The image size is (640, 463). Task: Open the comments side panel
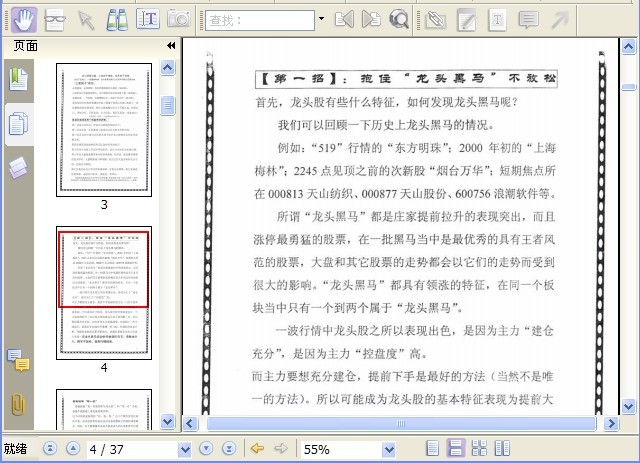[18, 361]
